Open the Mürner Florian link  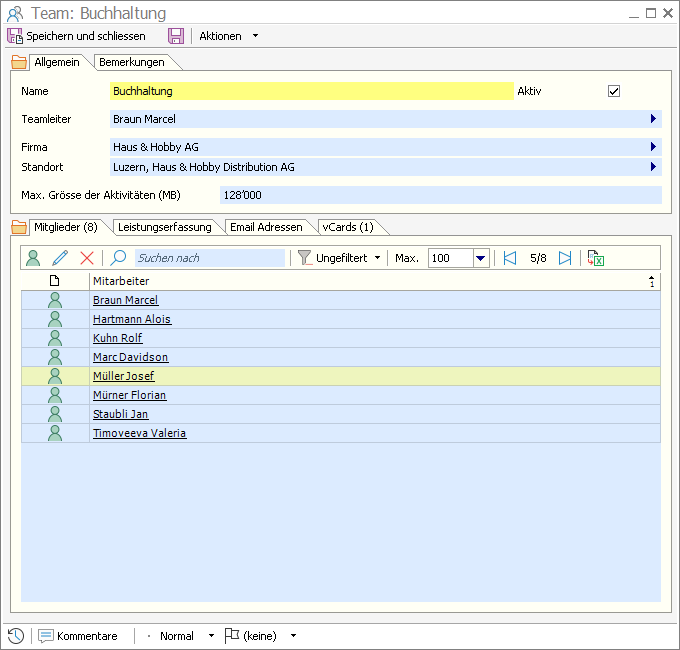tap(130, 395)
